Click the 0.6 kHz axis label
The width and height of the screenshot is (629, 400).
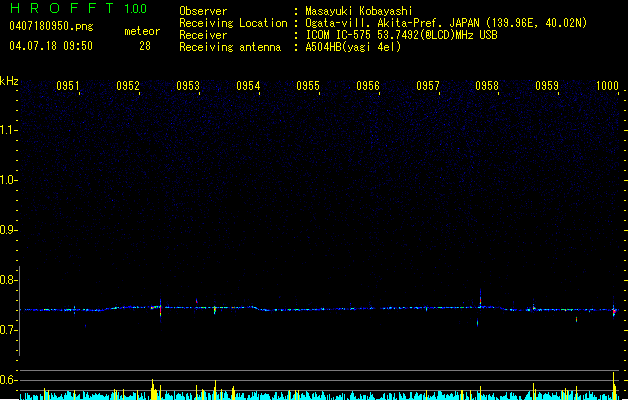(x=8, y=380)
